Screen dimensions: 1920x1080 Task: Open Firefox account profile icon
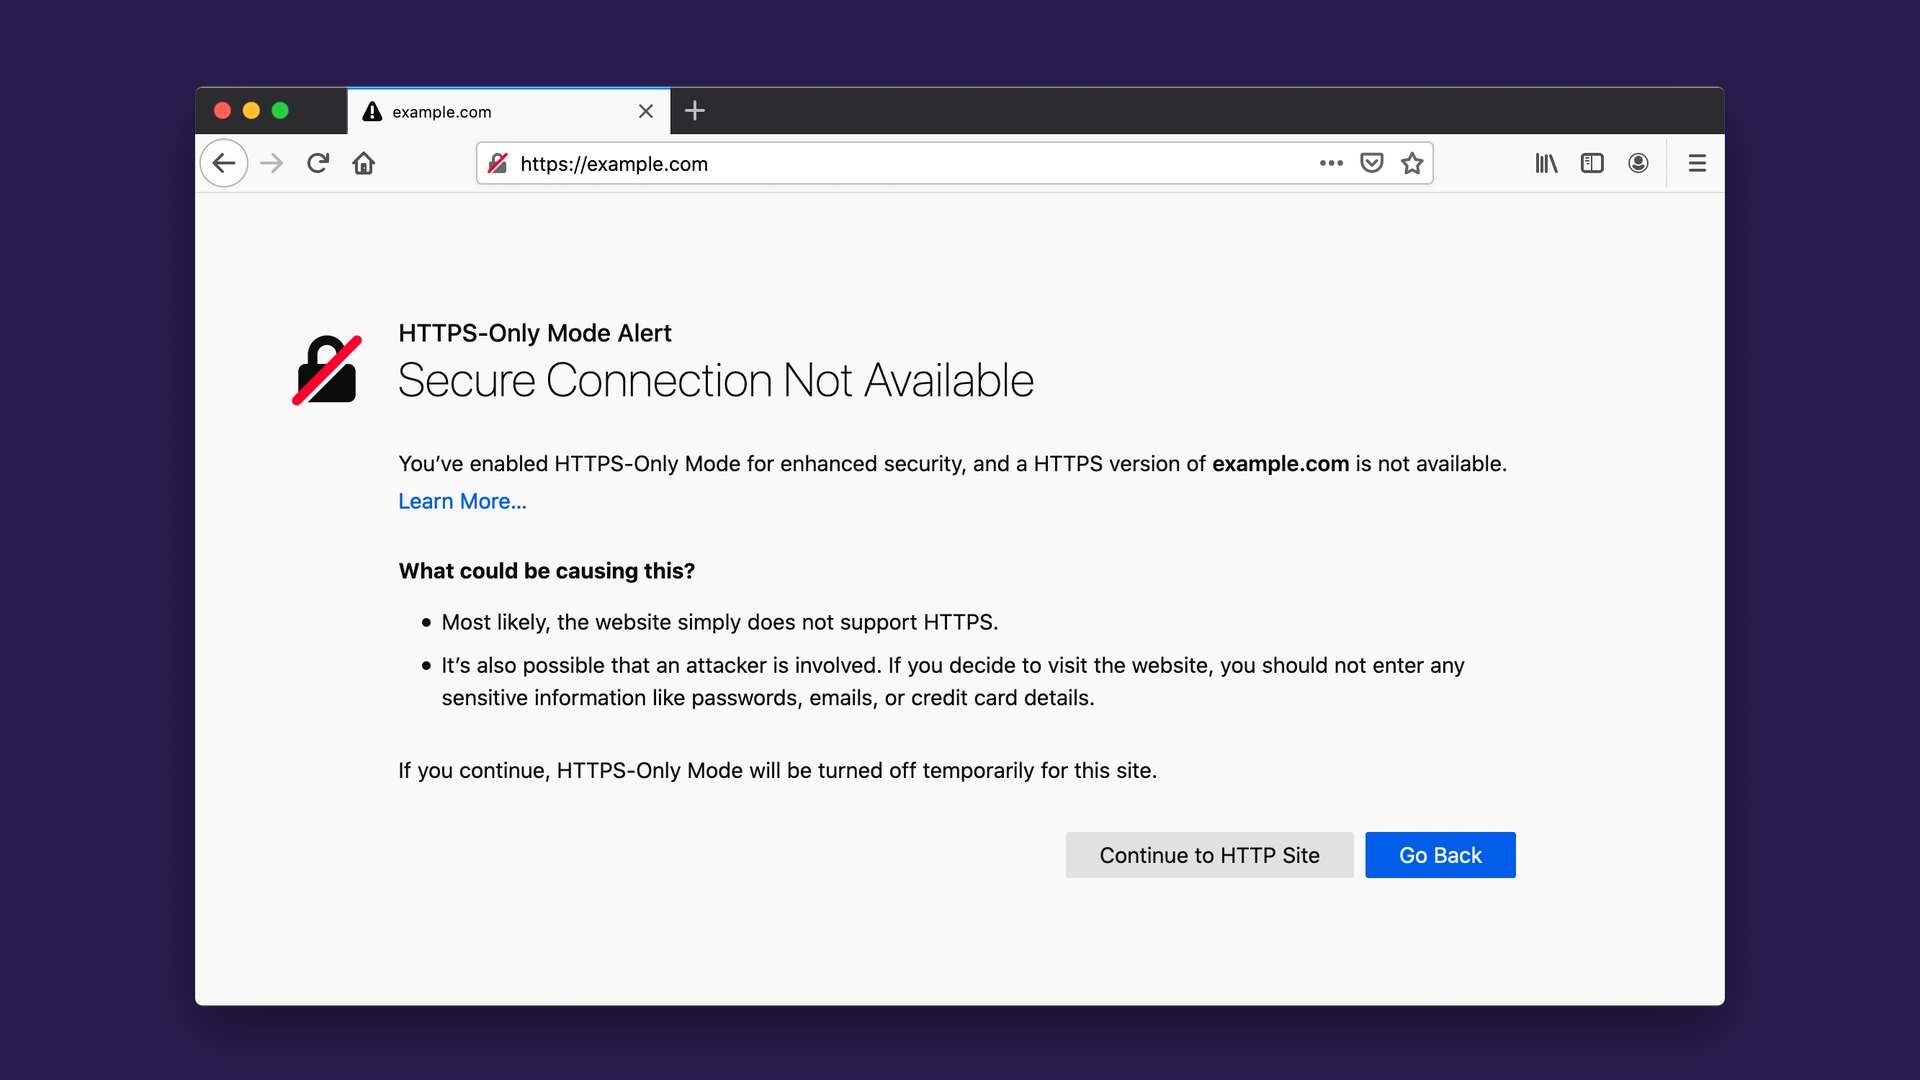tap(1638, 163)
